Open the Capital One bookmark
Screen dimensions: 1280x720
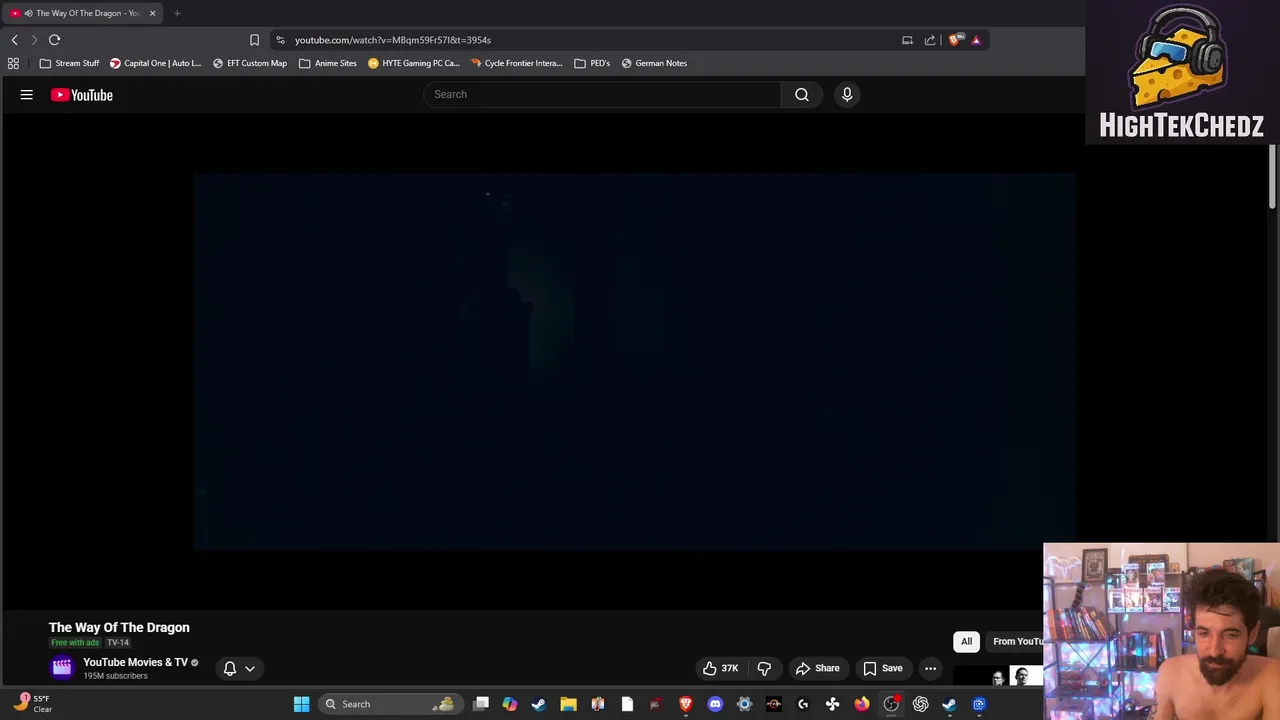155,63
